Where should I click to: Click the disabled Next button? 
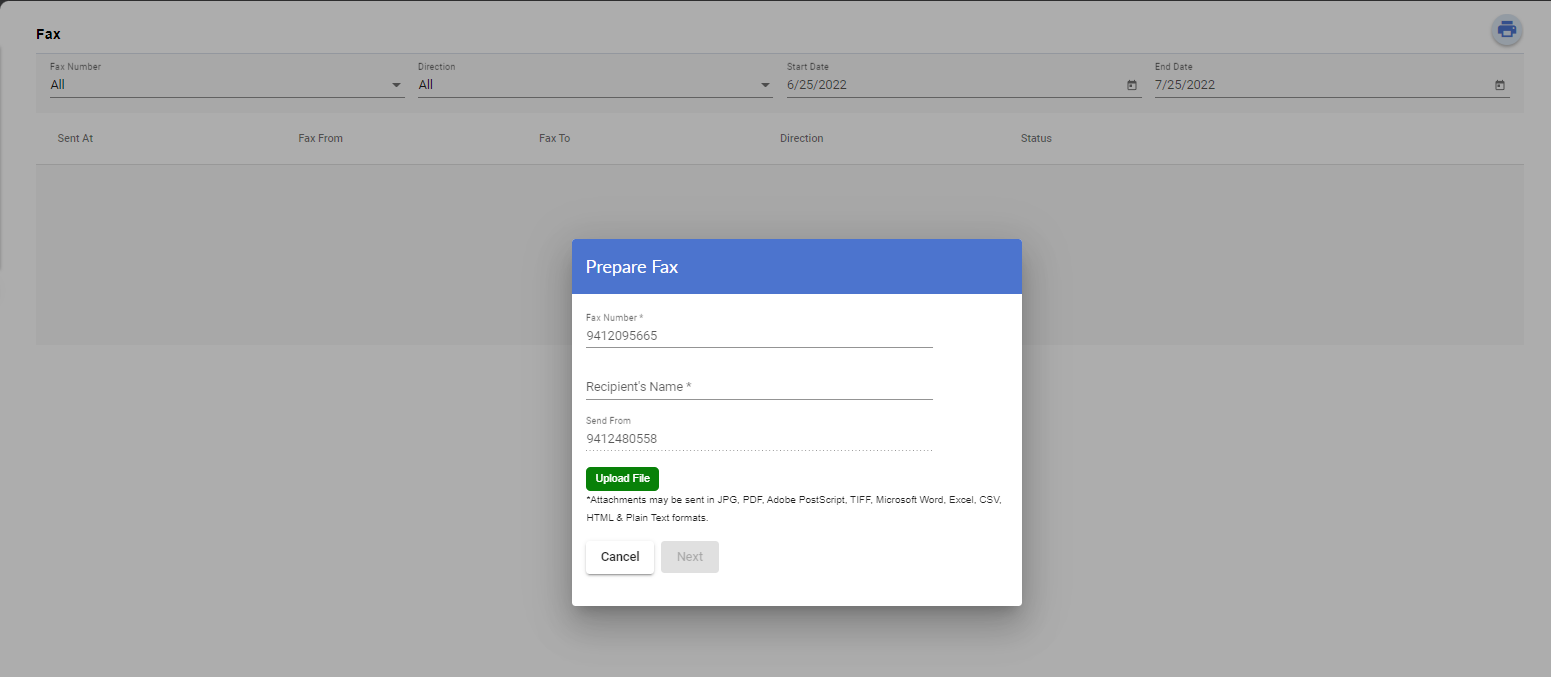coord(690,557)
